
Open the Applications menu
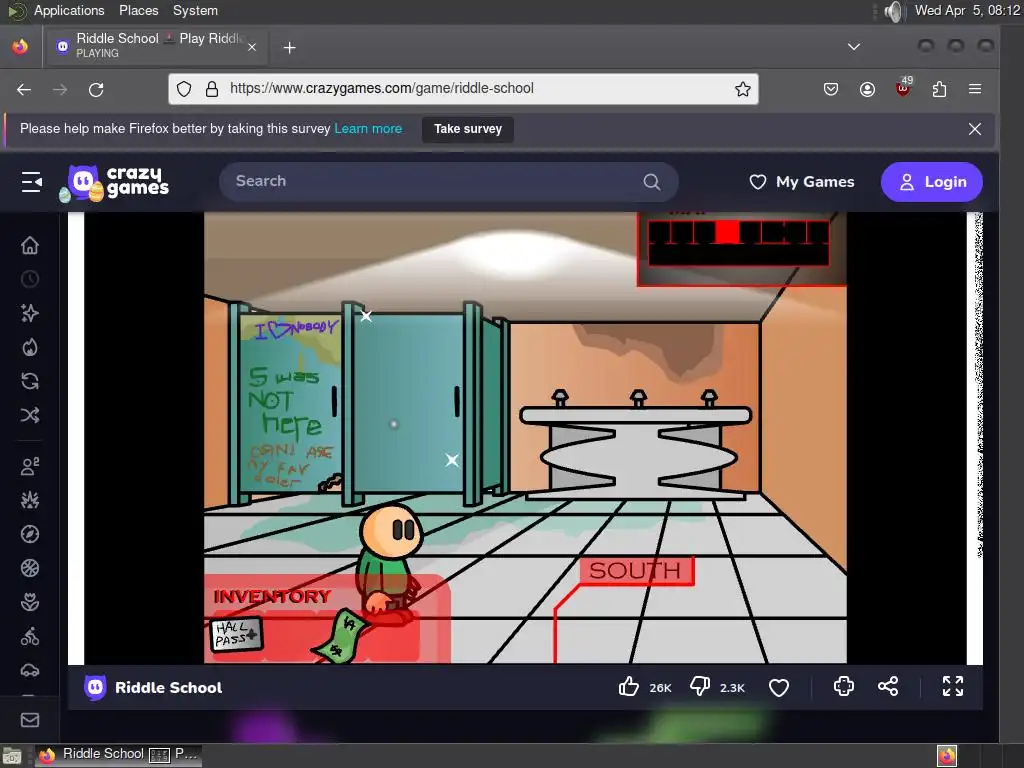click(69, 10)
